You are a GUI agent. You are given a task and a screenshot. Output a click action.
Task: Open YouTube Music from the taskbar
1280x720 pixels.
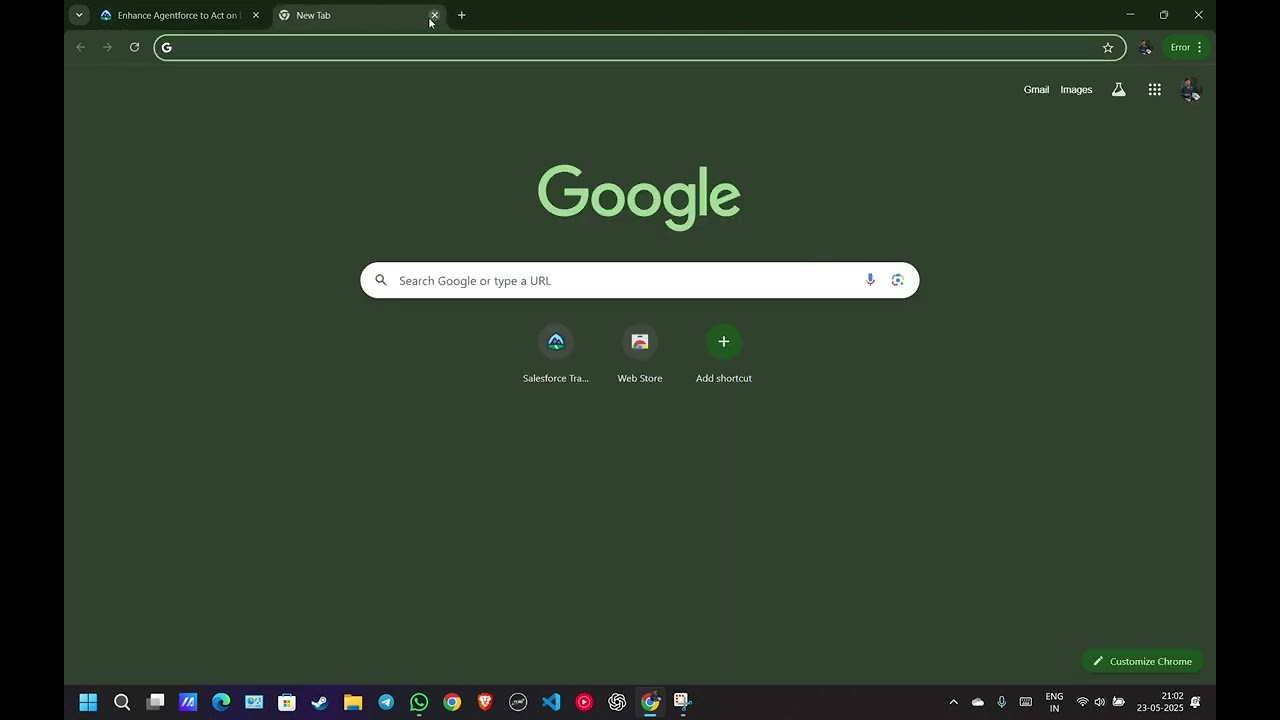(584, 702)
